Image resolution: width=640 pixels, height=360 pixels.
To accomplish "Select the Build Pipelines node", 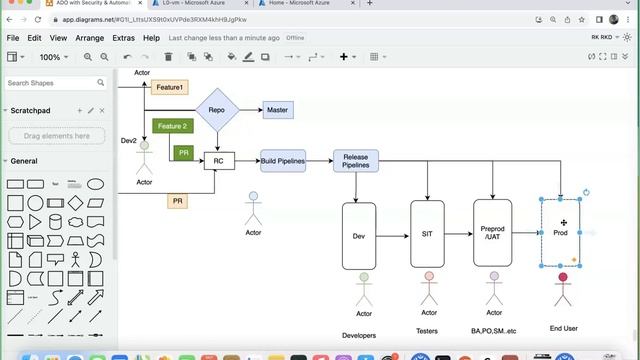I will (x=283, y=161).
